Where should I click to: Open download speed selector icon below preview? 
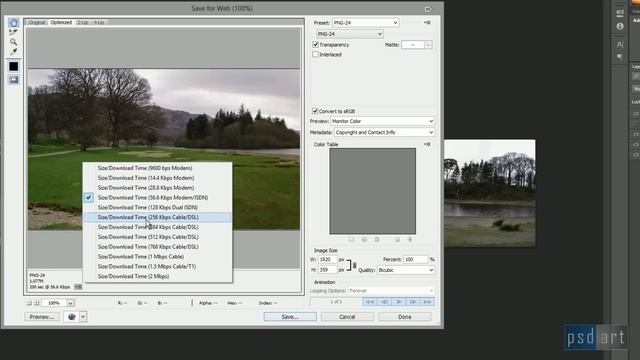tap(78, 287)
